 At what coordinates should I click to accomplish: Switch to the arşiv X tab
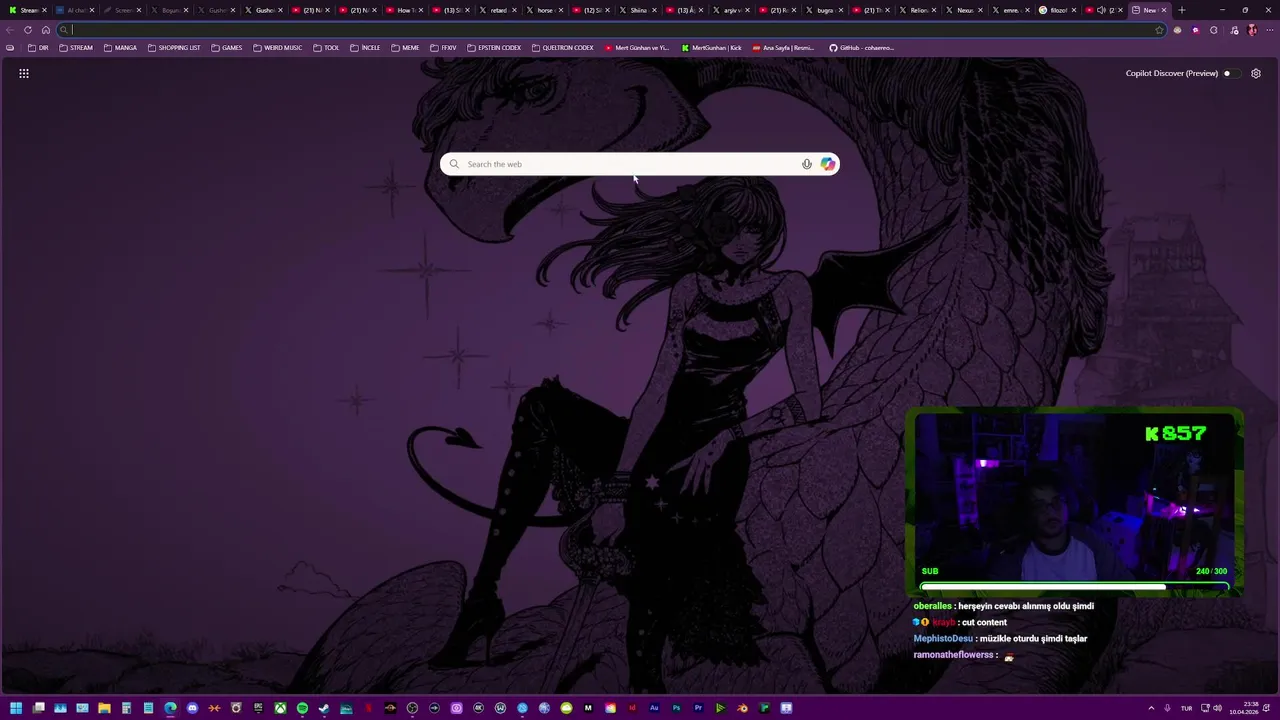729,10
